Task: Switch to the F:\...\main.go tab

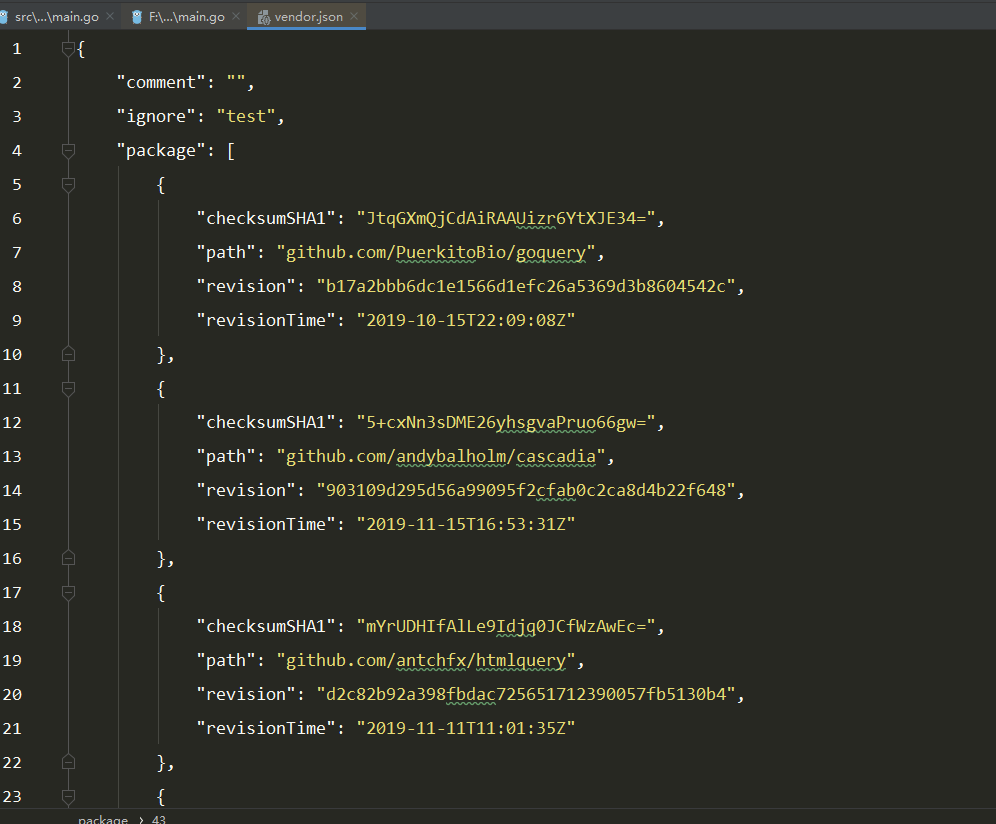Action: pyautogui.click(x=187, y=17)
